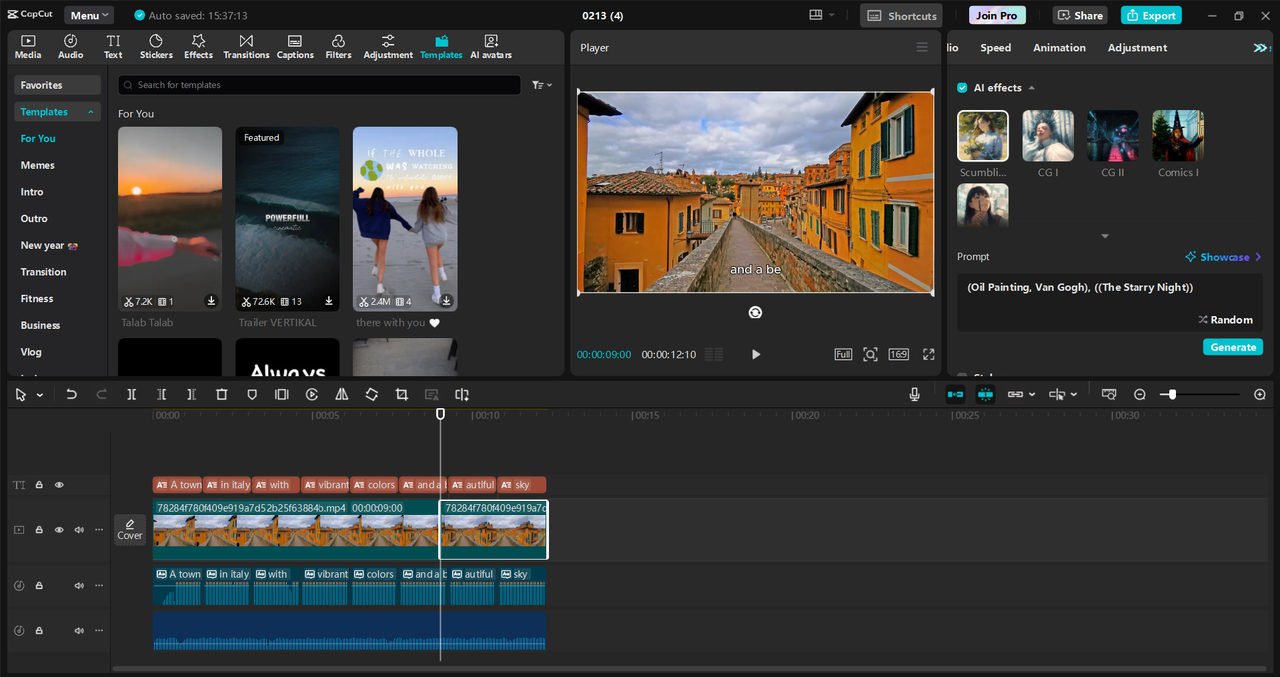Open the linkage options dropdown arrow

click(1032, 395)
